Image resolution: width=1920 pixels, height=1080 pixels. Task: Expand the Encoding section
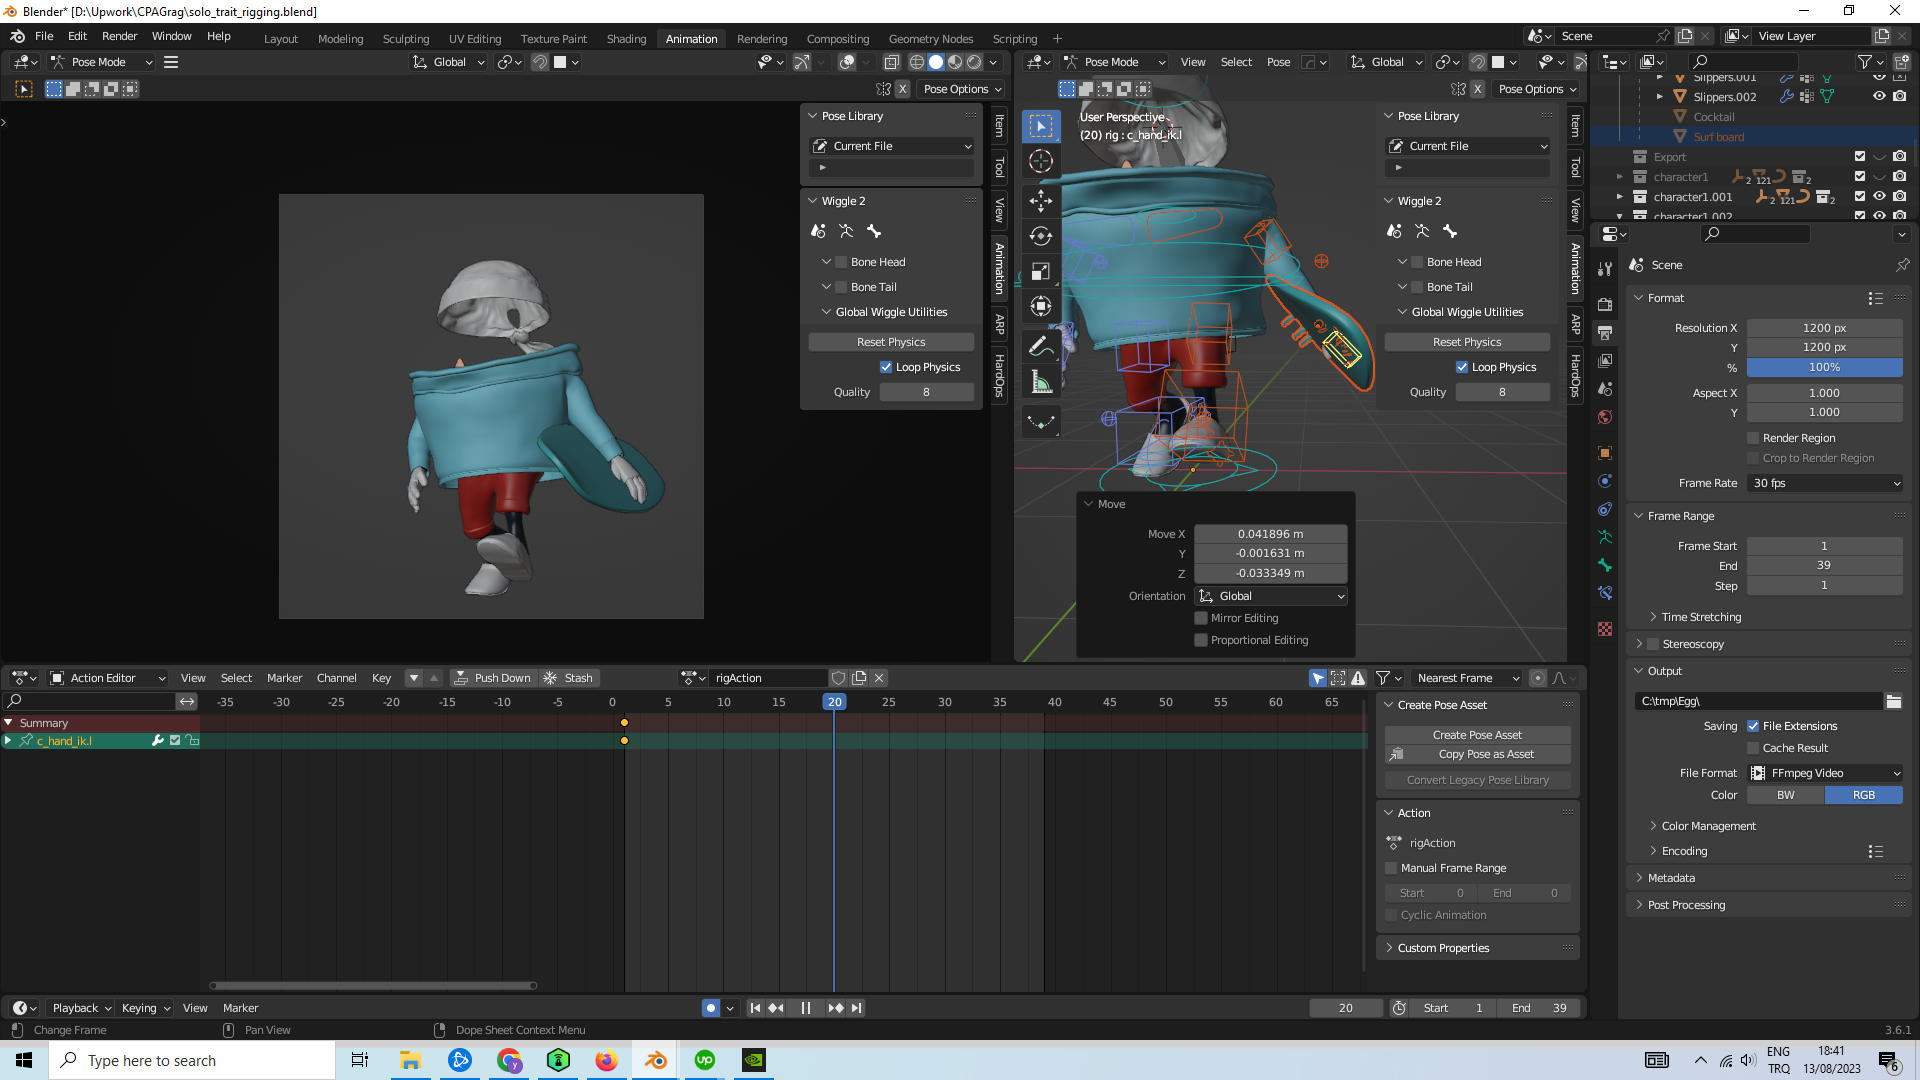tap(1684, 851)
